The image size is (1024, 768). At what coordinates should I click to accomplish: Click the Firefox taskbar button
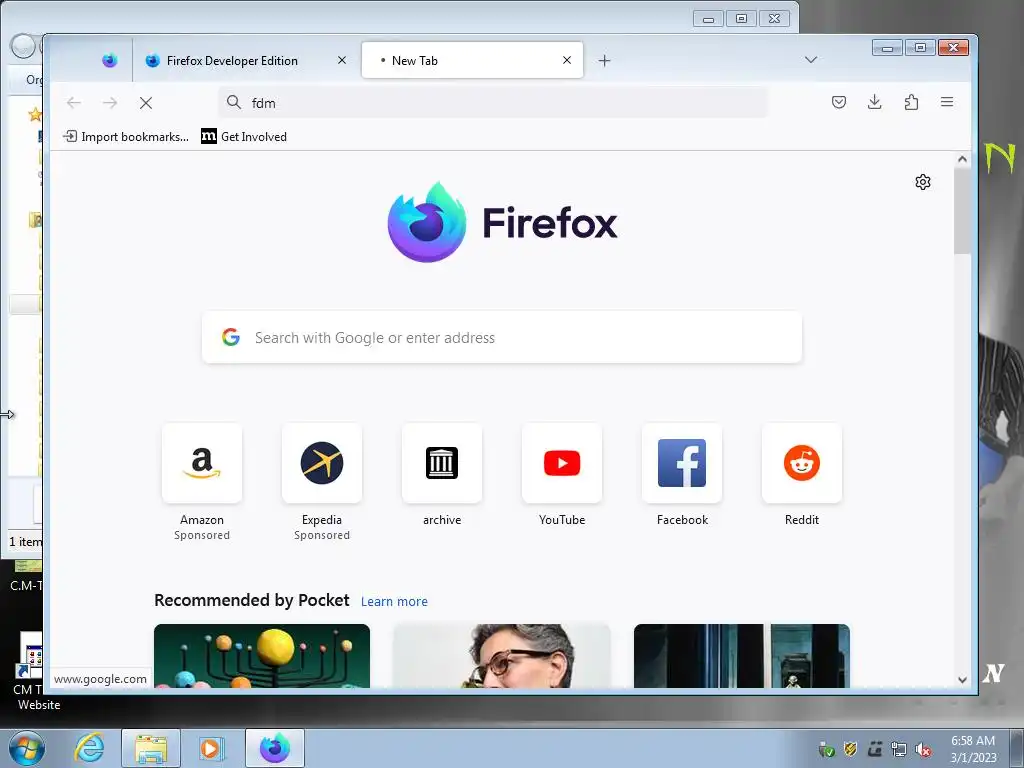(x=275, y=748)
